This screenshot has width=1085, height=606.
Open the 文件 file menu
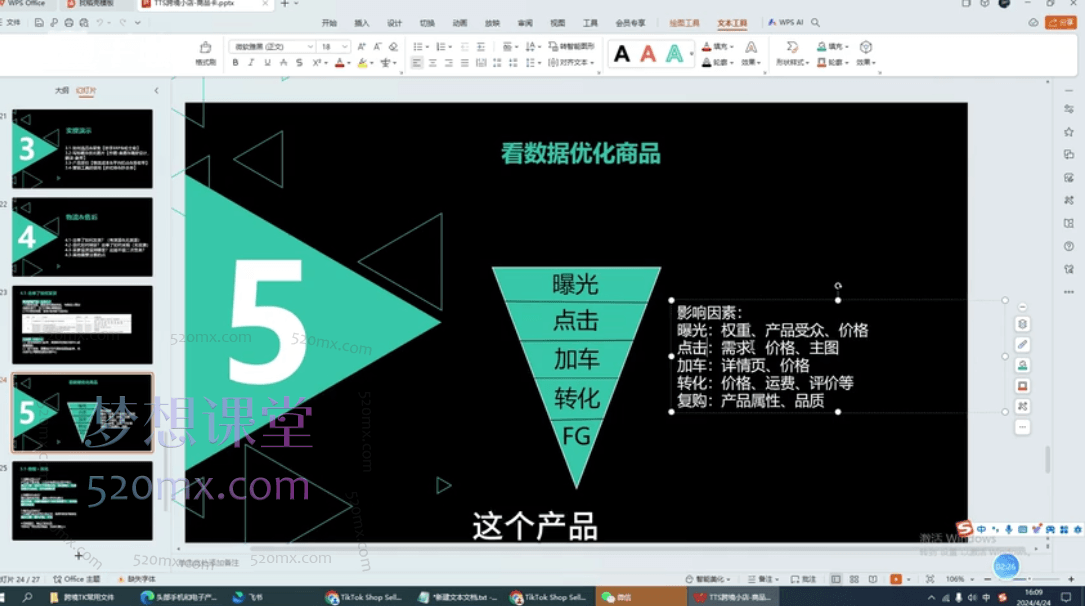tap(14, 22)
